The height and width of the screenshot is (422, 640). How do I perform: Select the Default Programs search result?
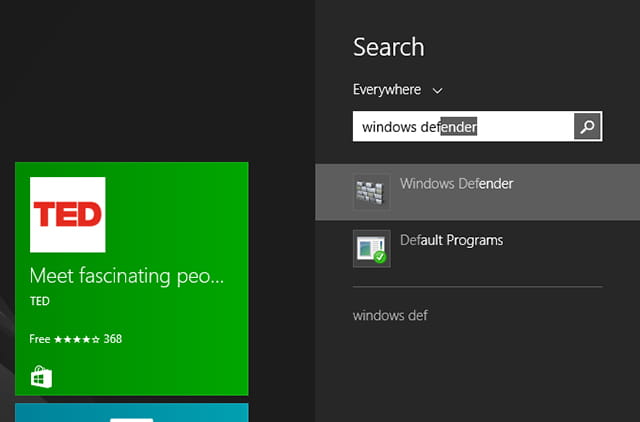(478, 249)
